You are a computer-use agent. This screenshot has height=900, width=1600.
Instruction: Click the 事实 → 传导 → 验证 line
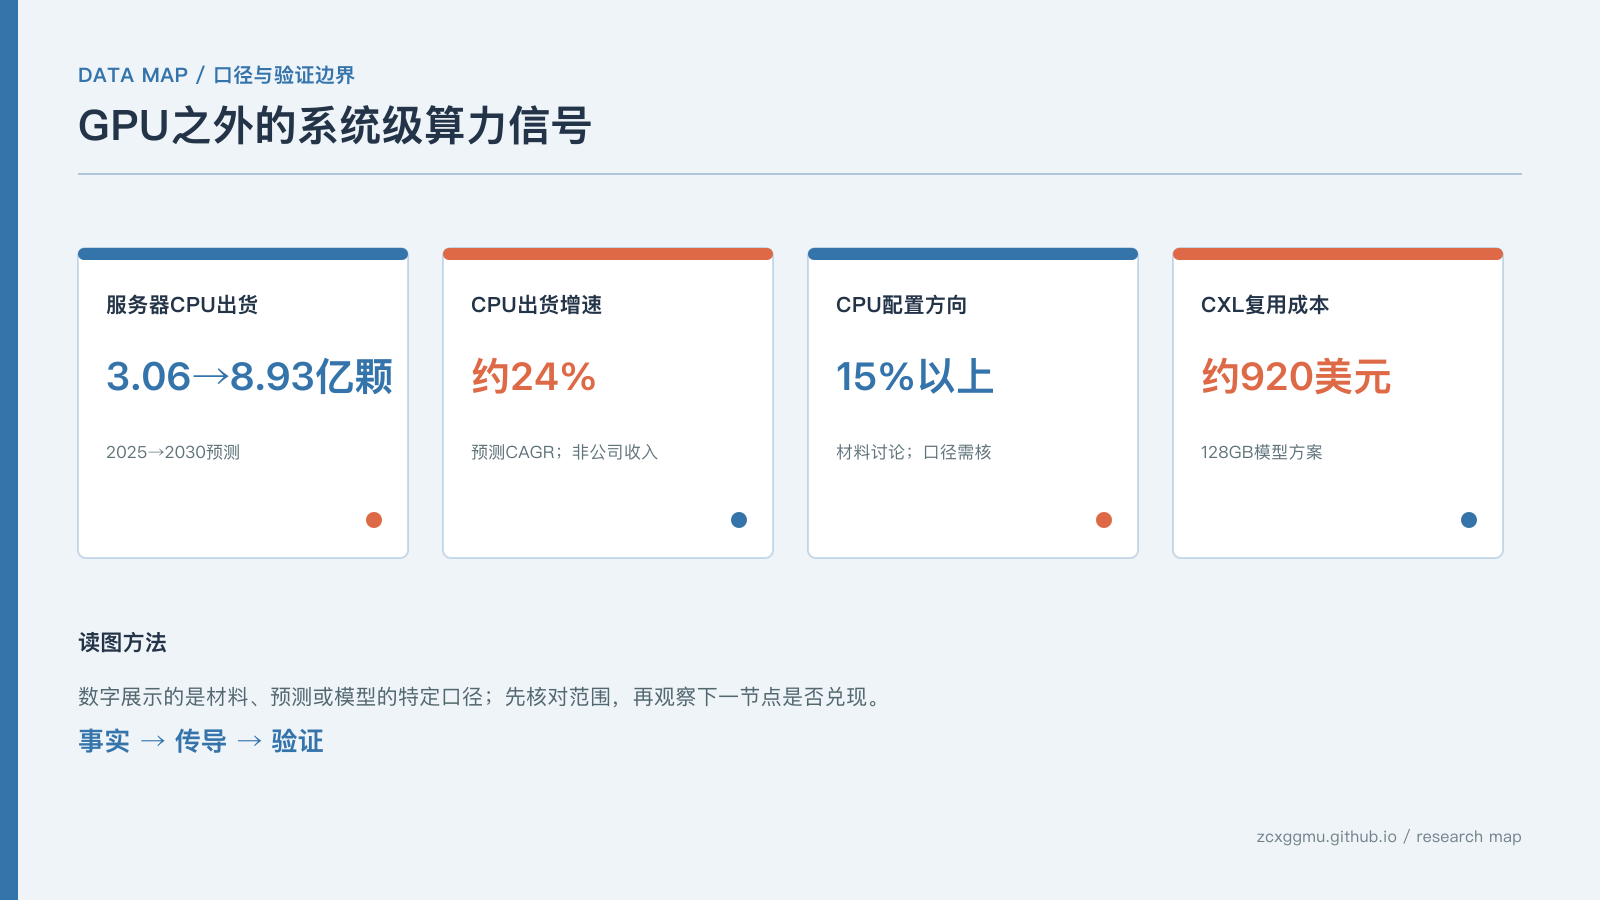click(x=201, y=741)
